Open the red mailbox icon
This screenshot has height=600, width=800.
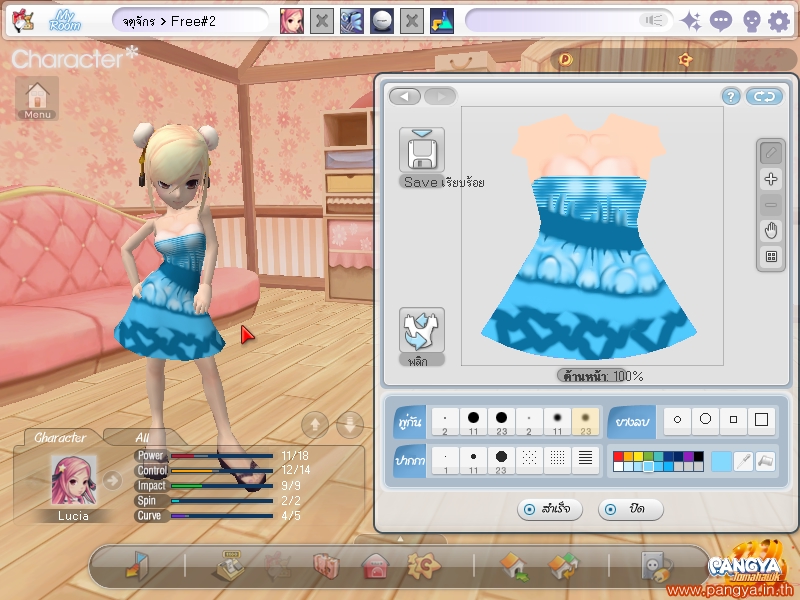(x=375, y=565)
